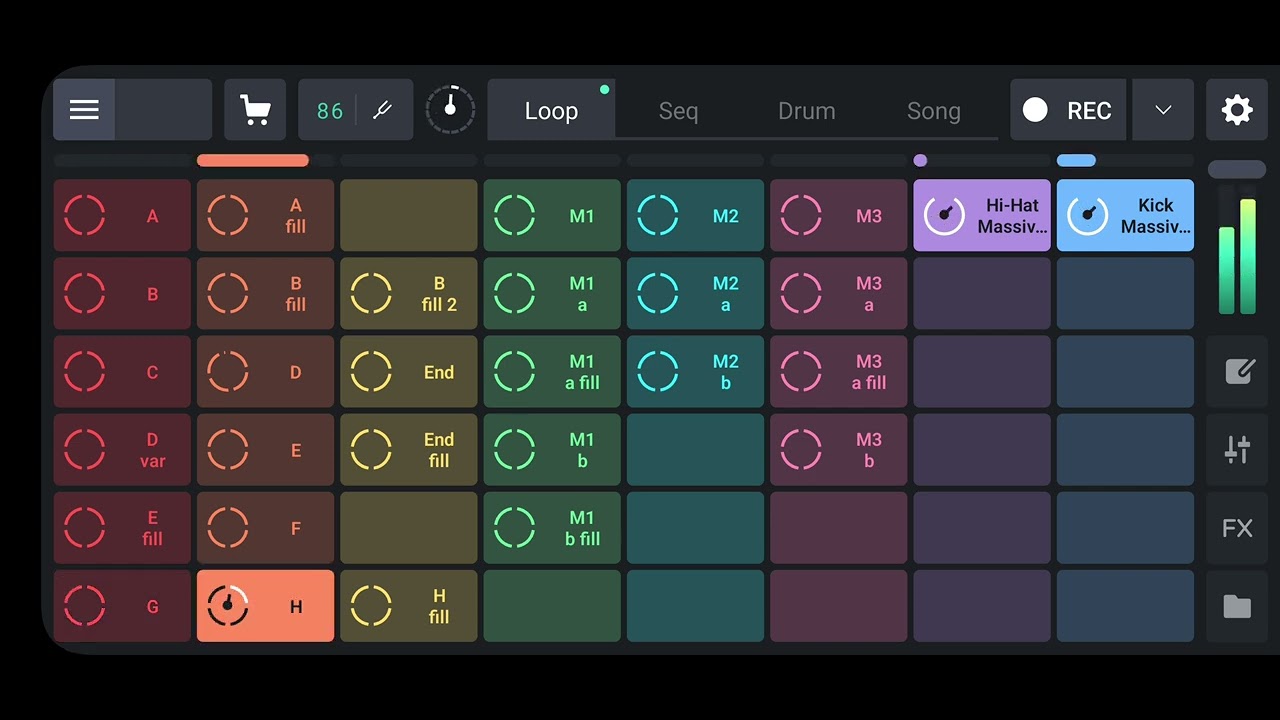
Task: Trigger the yellow End pad
Action: (409, 371)
